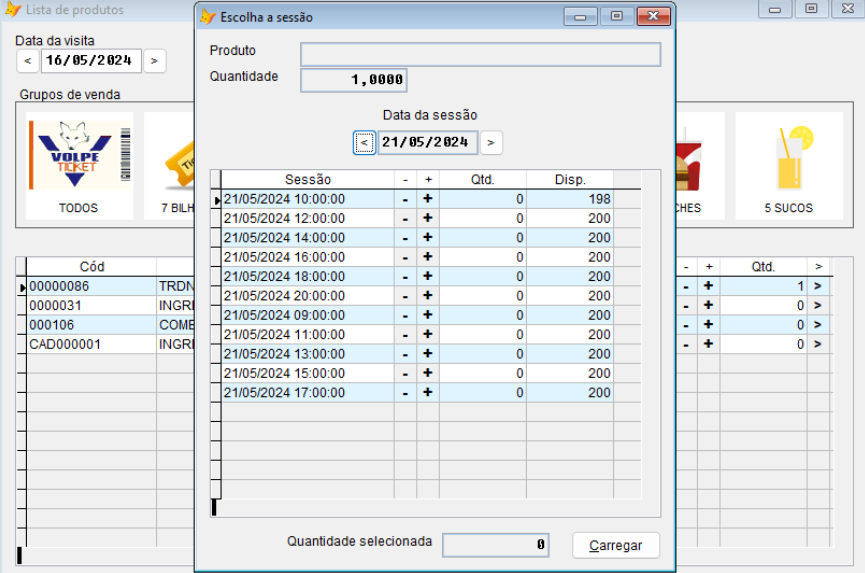Click the TODOS Volpe Ticket group icon

click(80, 164)
